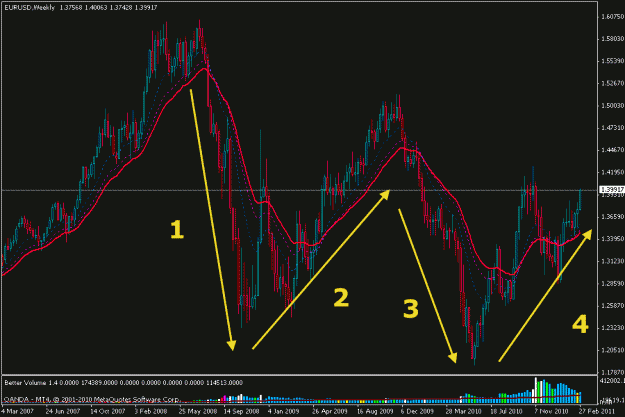Click the 4 Mar 2007 date label
Viewport: 625px width, 417px height.
coord(18,411)
